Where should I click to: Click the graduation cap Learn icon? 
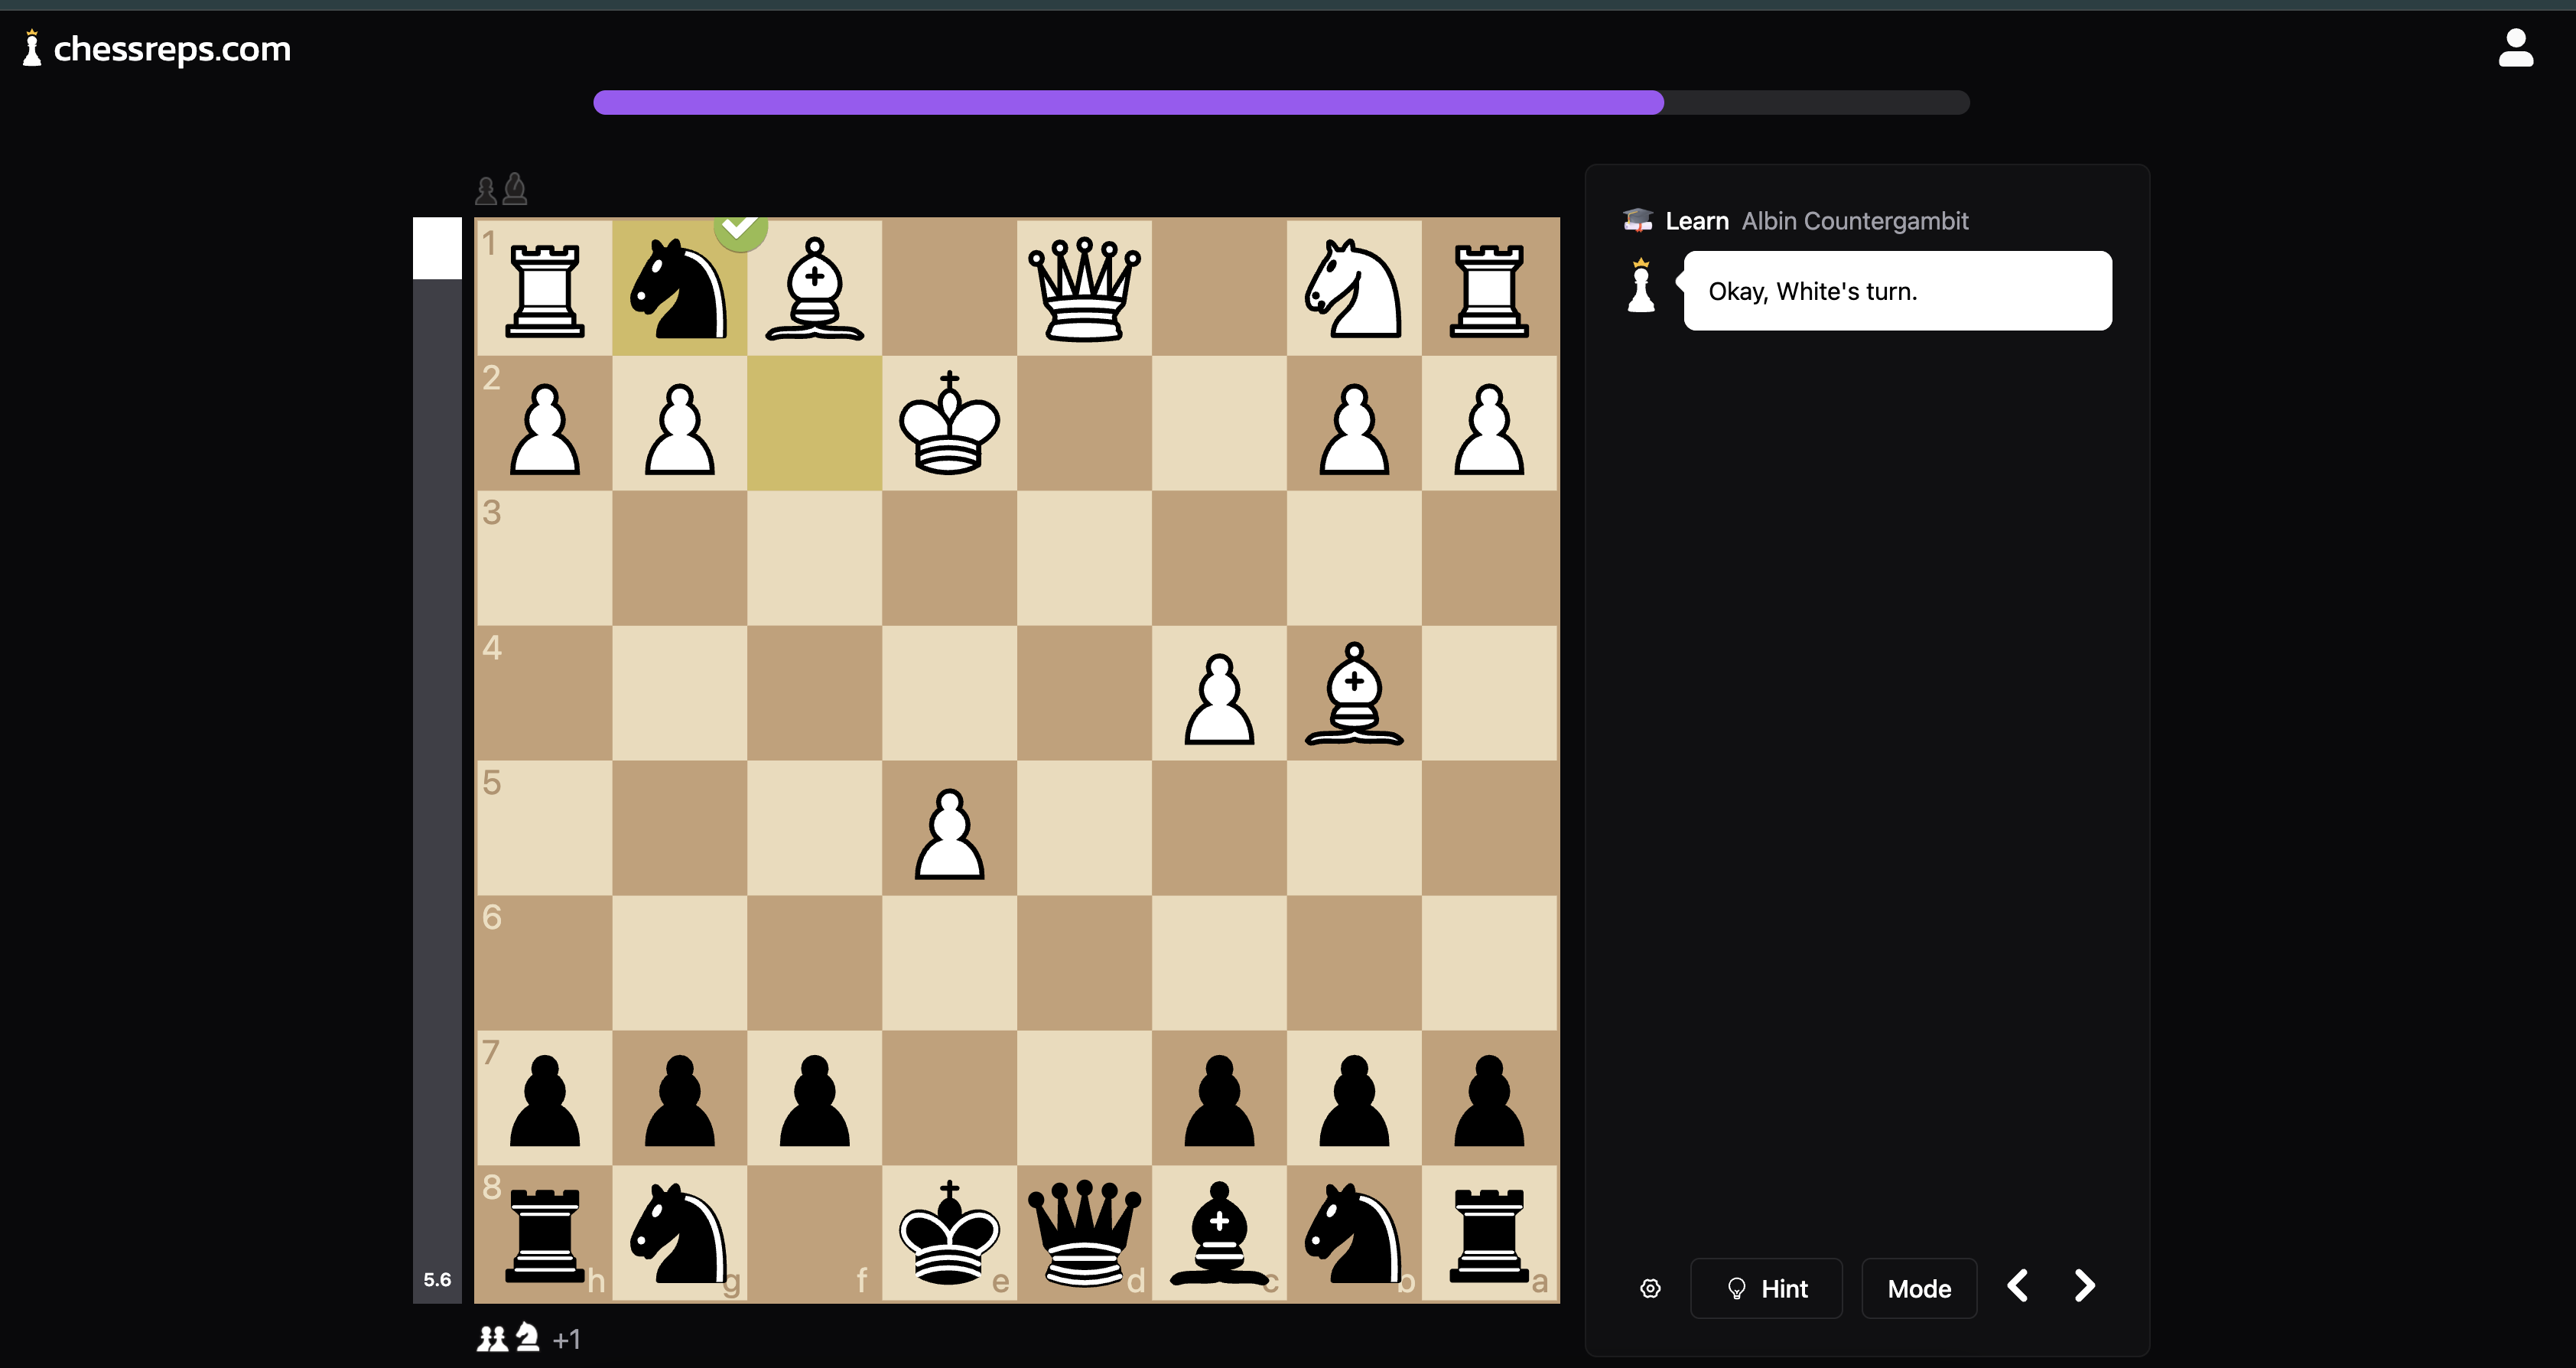point(1637,220)
